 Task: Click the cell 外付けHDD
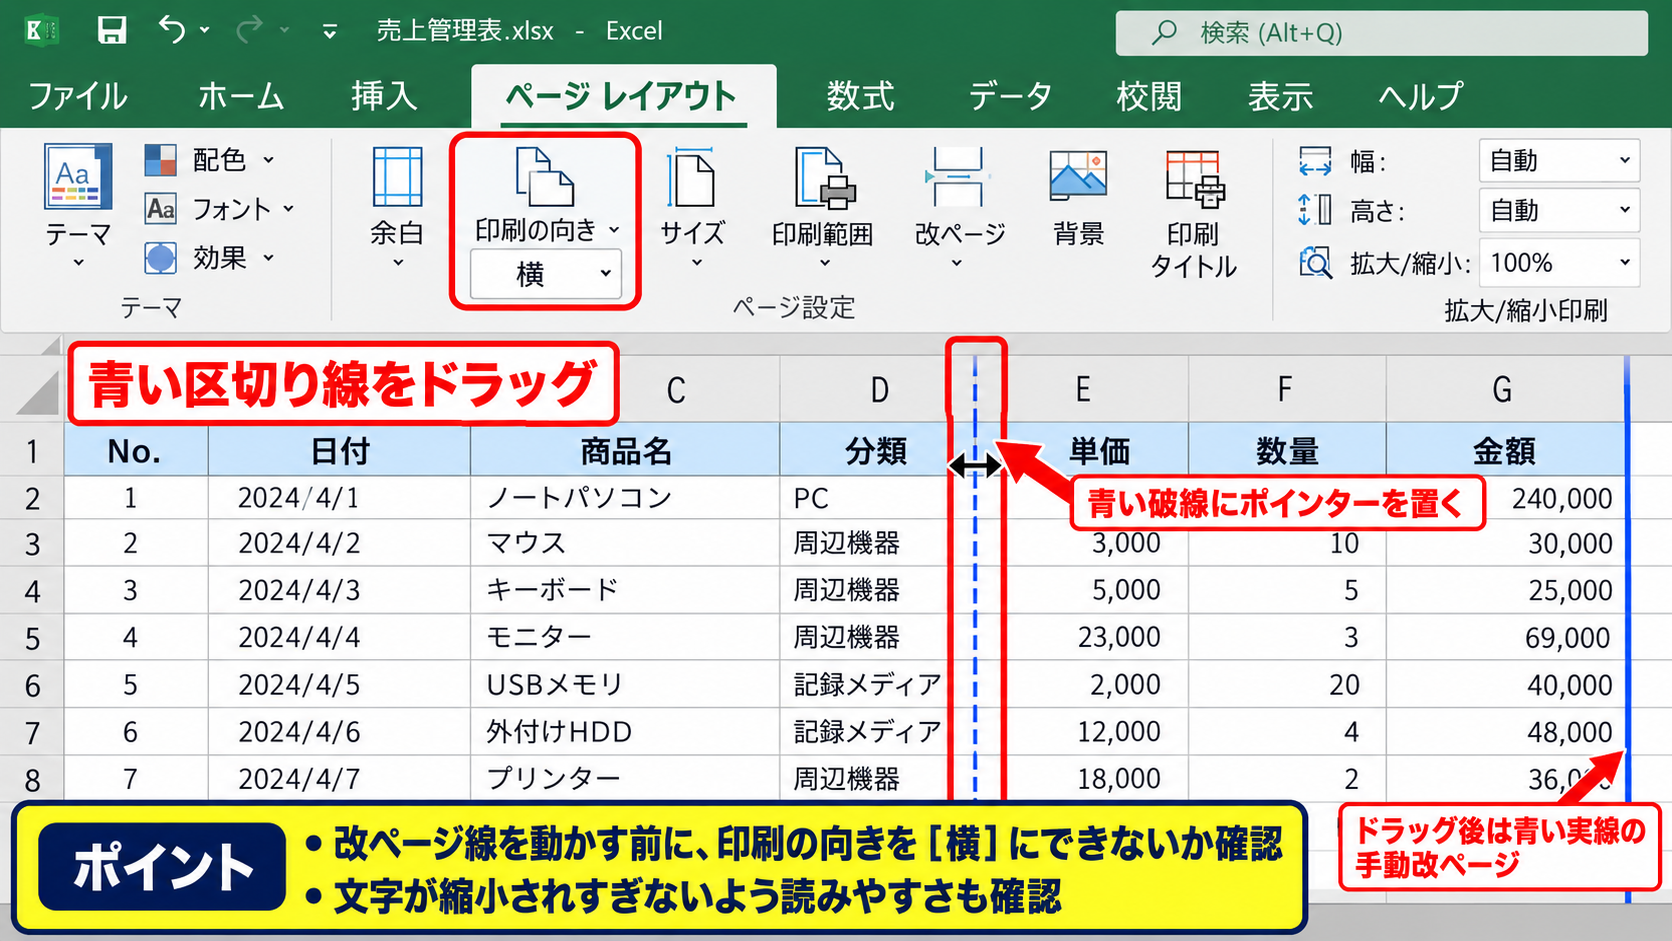[625, 732]
